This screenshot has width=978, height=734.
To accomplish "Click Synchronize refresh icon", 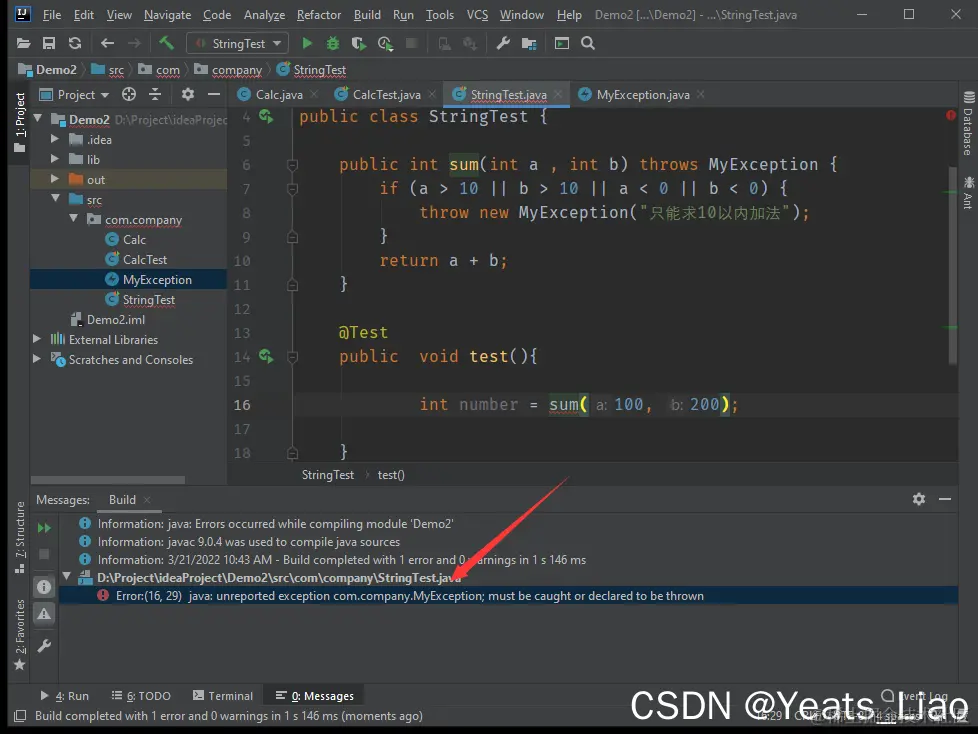I will tap(75, 43).
